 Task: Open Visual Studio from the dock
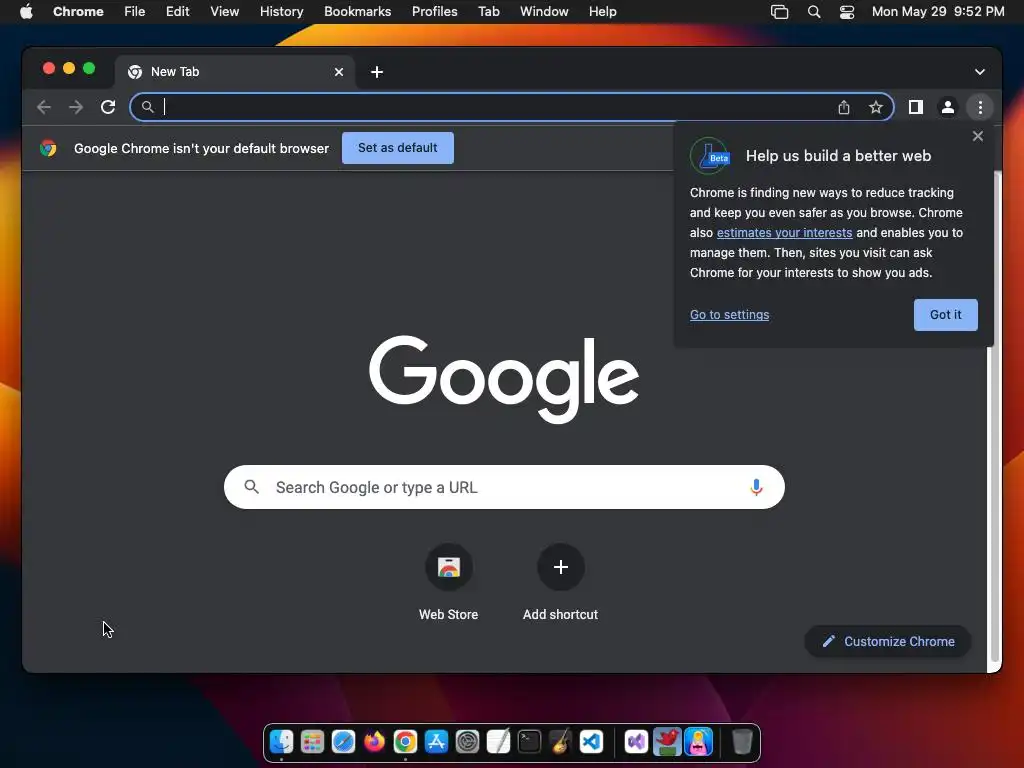pyautogui.click(x=636, y=742)
